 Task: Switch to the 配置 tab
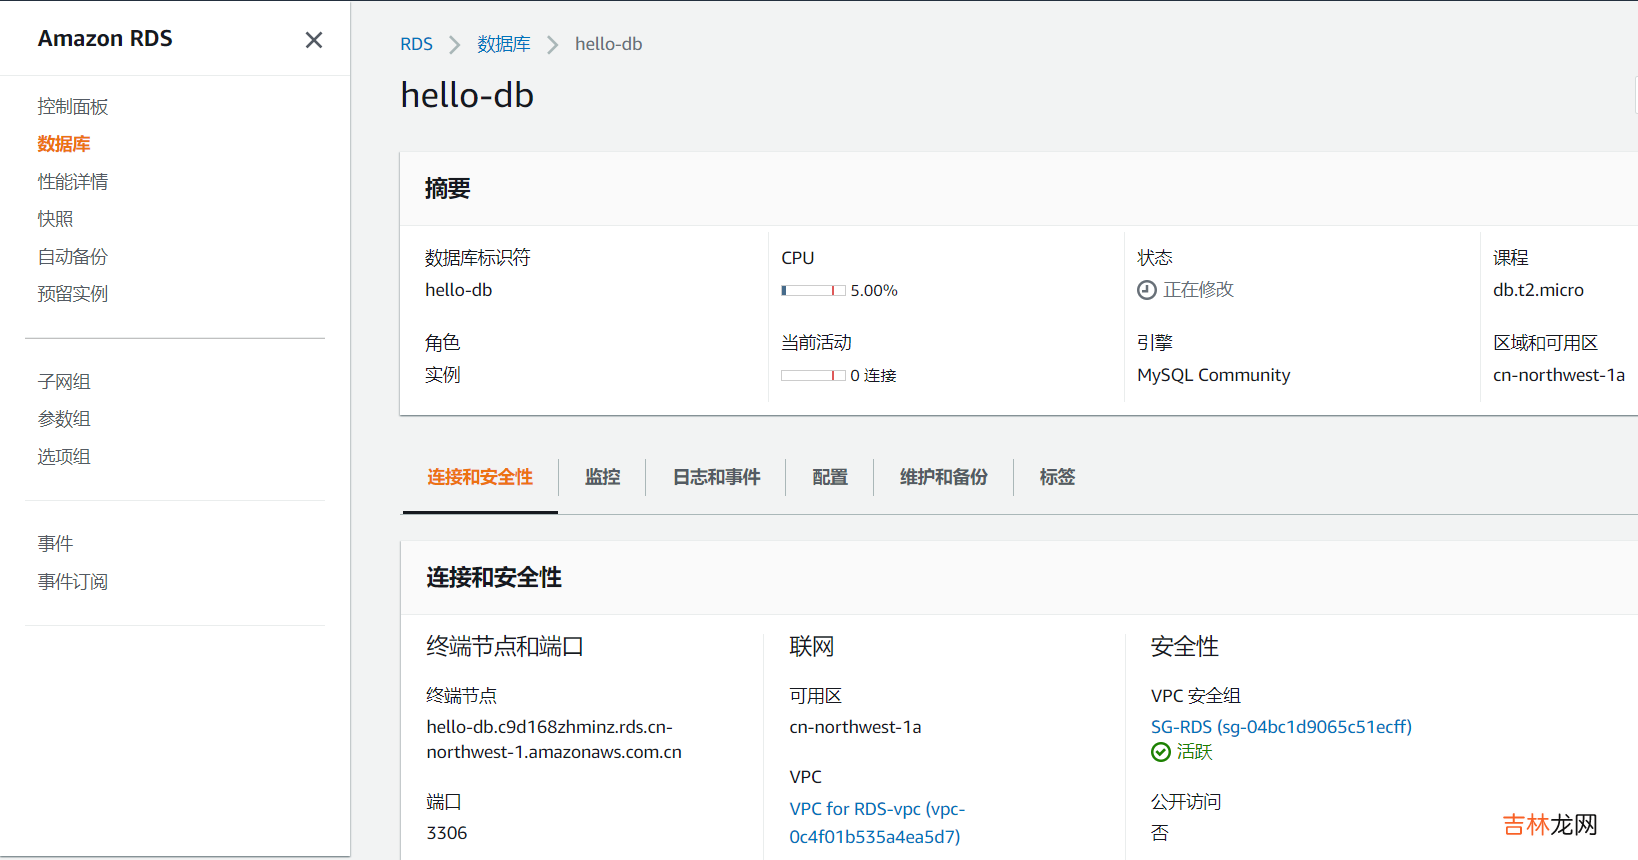830,477
